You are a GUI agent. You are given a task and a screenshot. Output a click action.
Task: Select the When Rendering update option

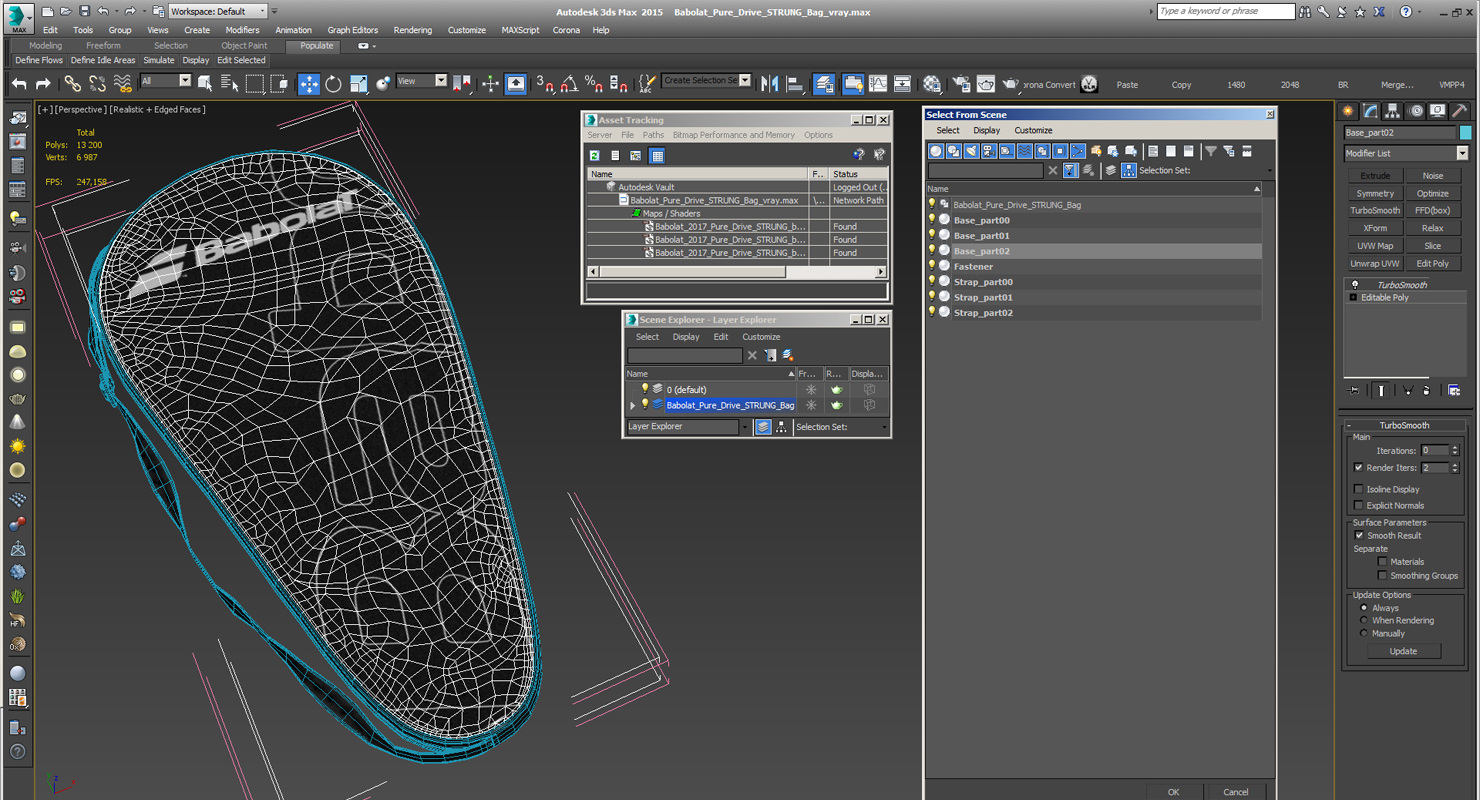click(x=1364, y=620)
